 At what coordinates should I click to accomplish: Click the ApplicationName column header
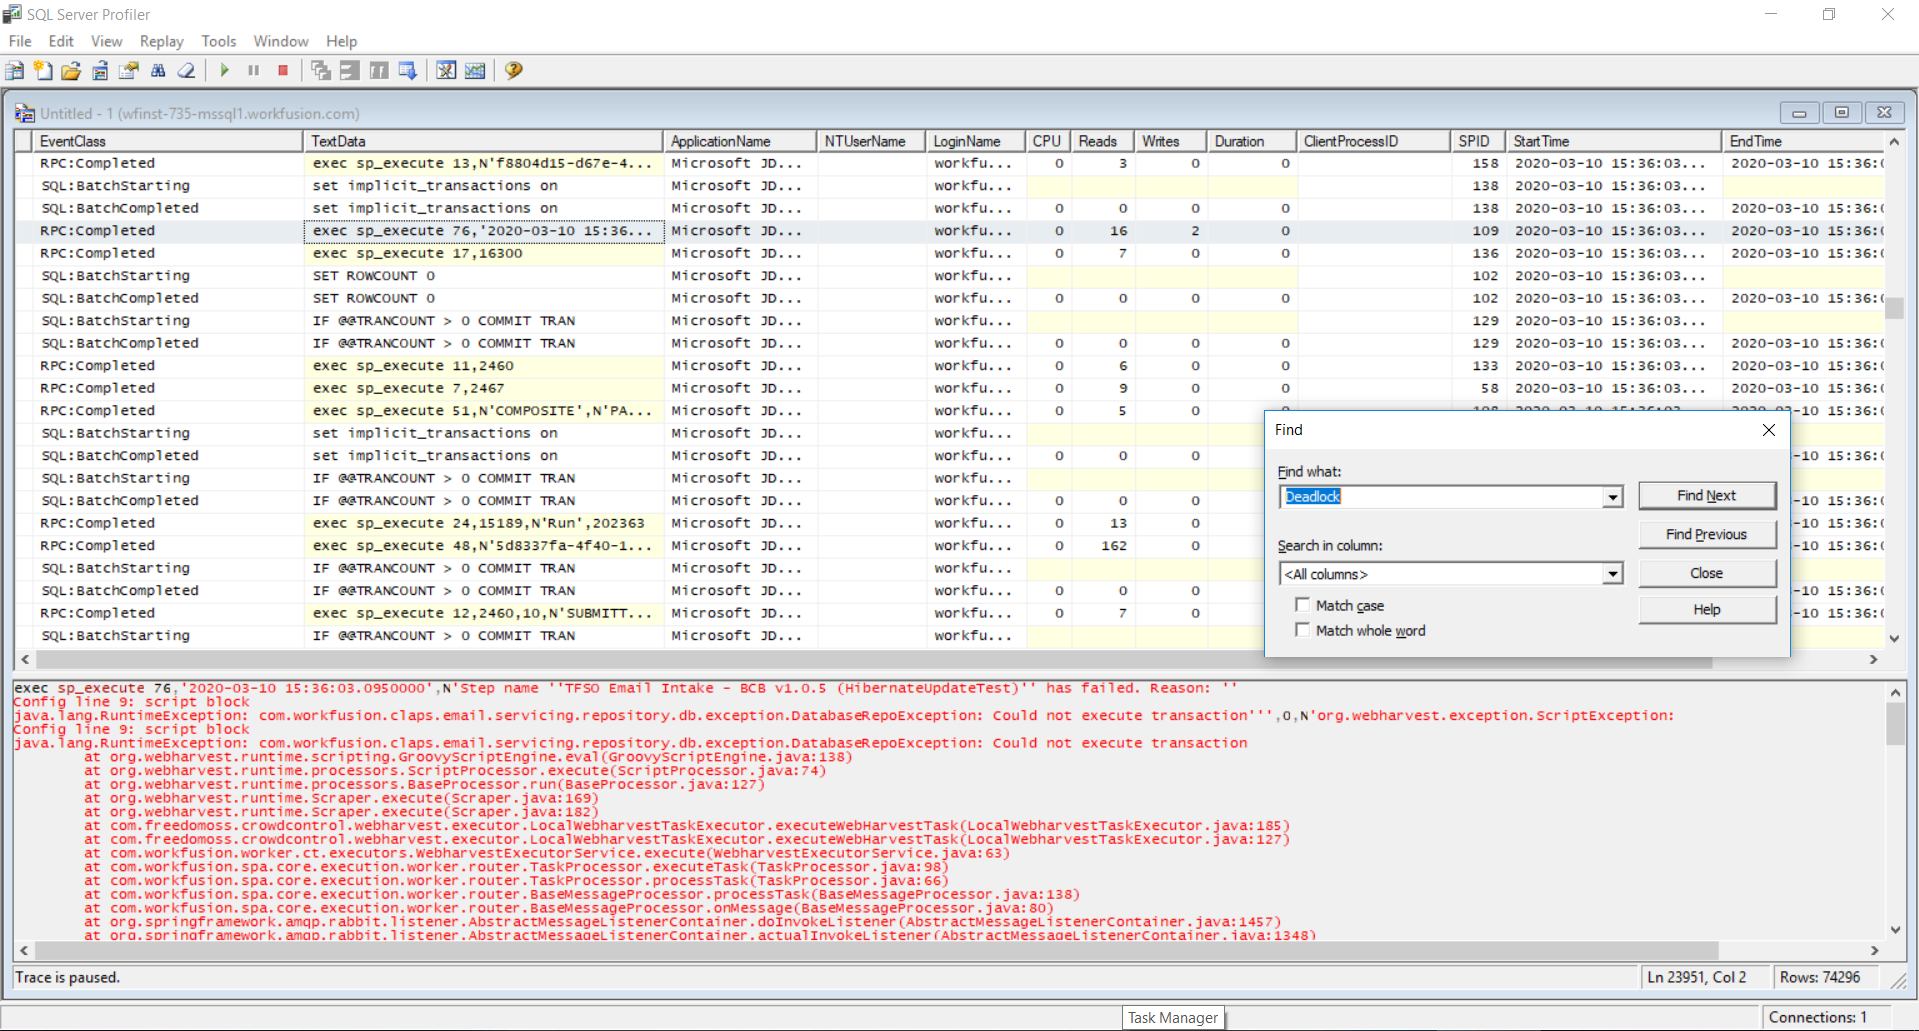pos(740,141)
